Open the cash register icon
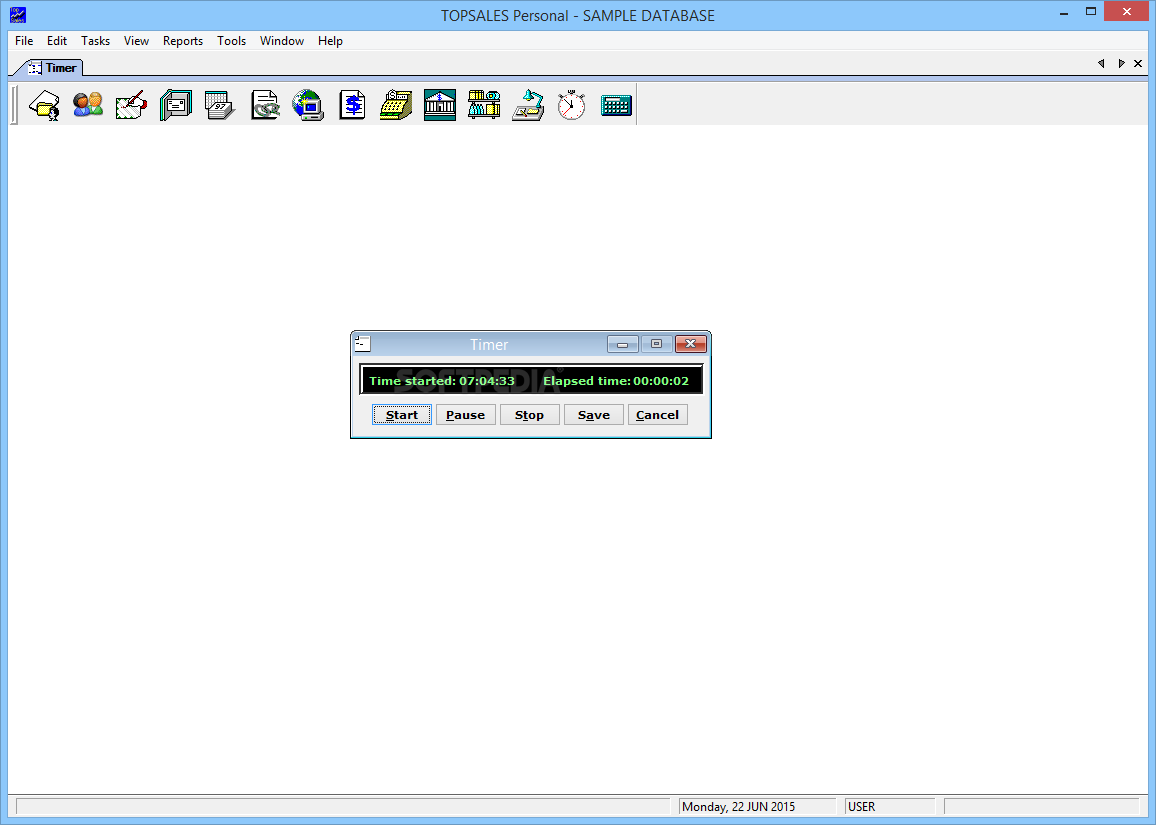The image size is (1156, 825). point(396,105)
